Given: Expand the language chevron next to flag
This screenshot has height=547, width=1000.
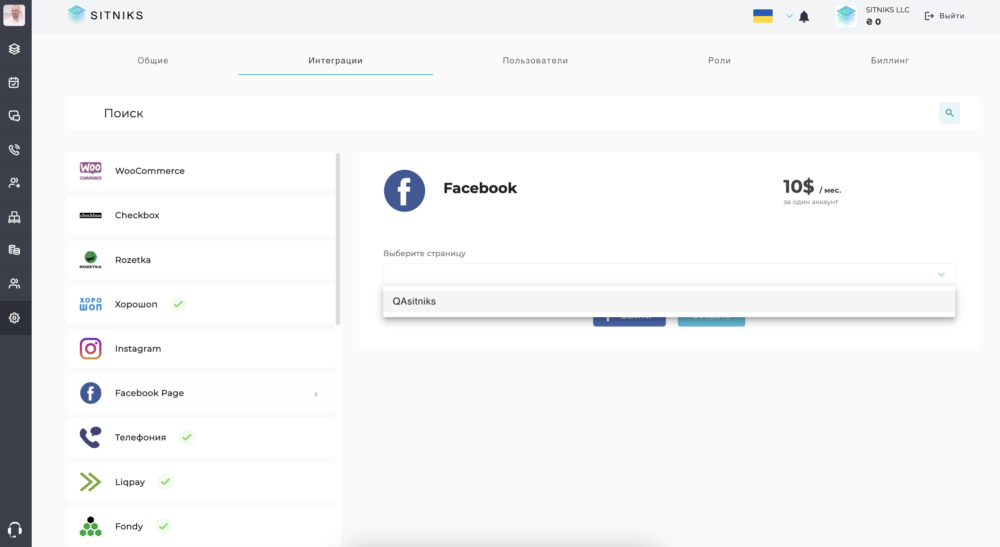Looking at the screenshot, I should point(789,16).
